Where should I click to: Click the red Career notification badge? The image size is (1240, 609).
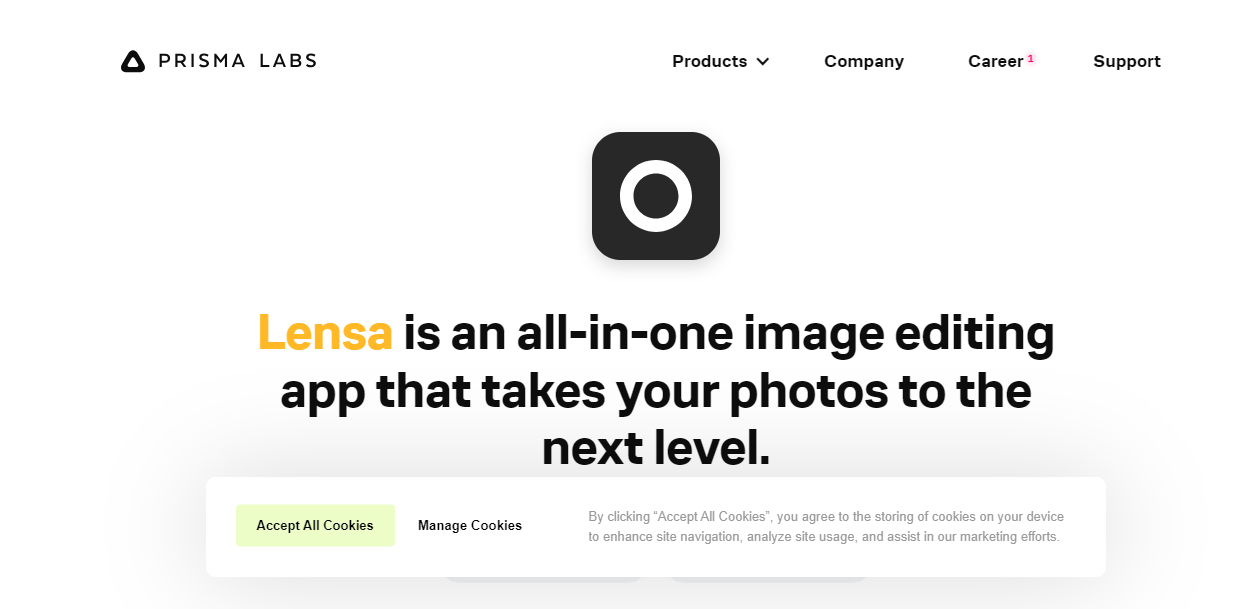(1031, 58)
